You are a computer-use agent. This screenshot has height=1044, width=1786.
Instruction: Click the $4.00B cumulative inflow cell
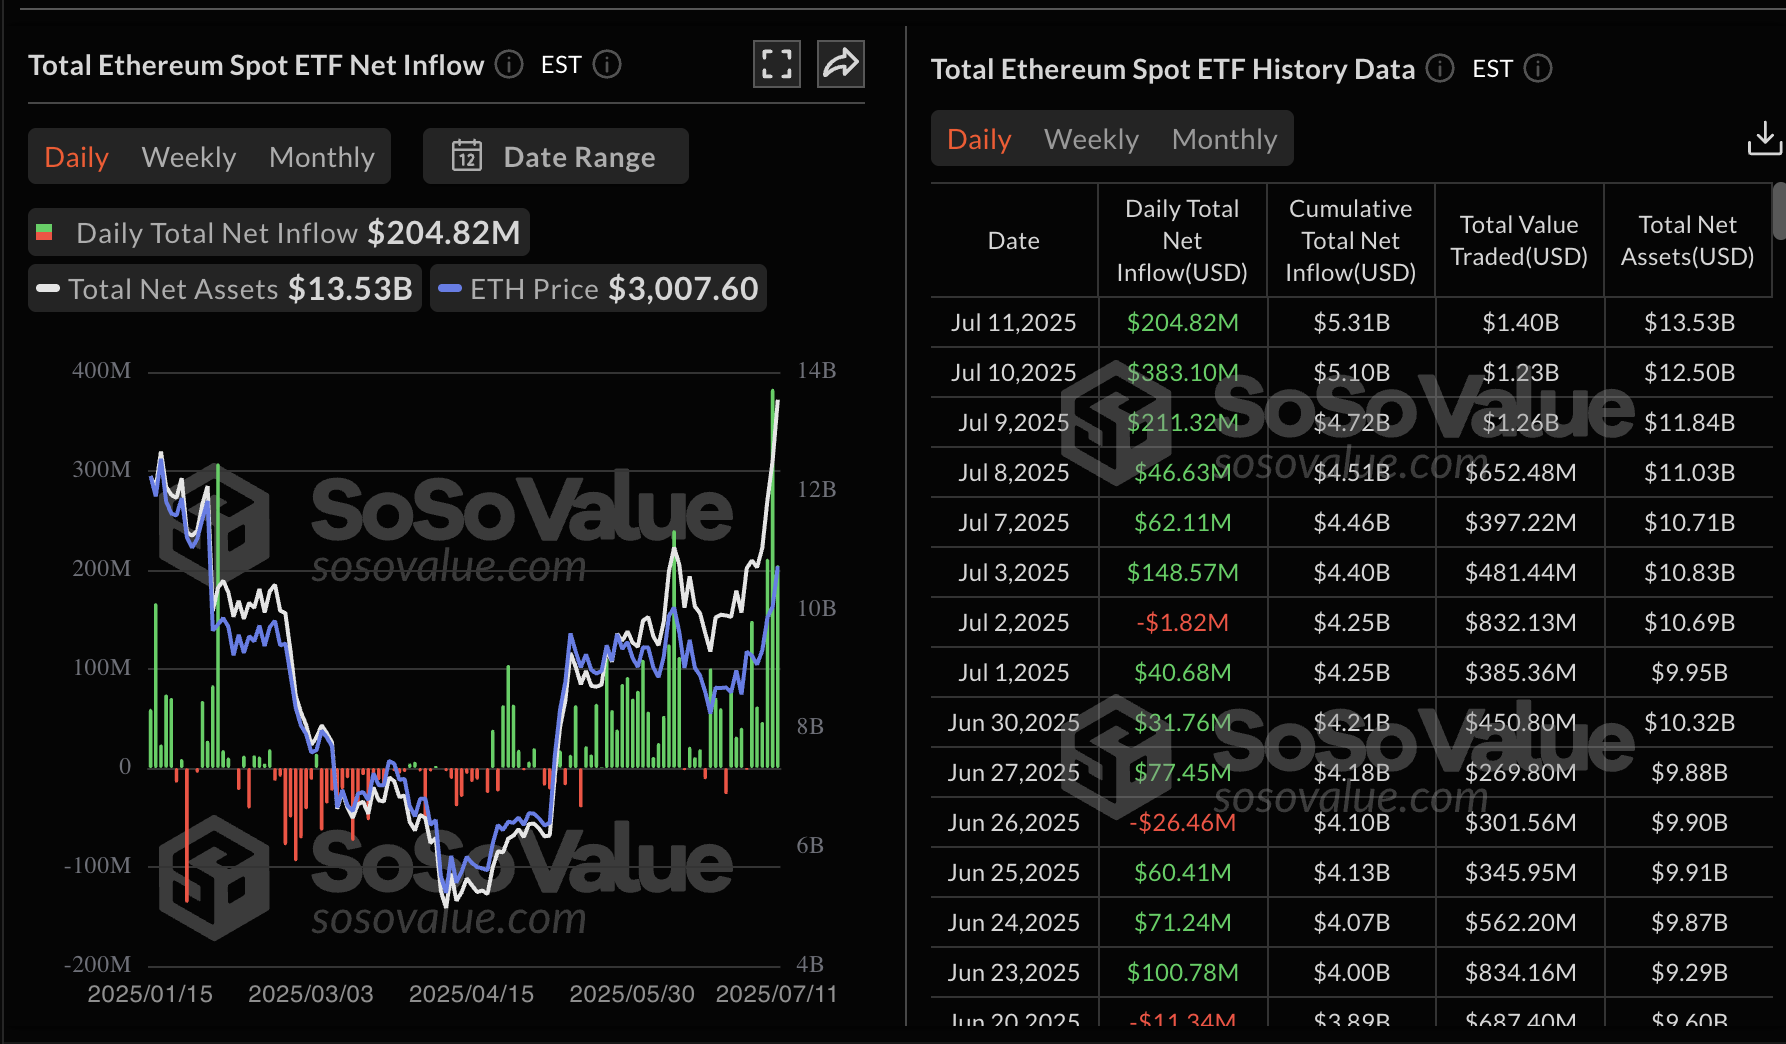(1352, 972)
